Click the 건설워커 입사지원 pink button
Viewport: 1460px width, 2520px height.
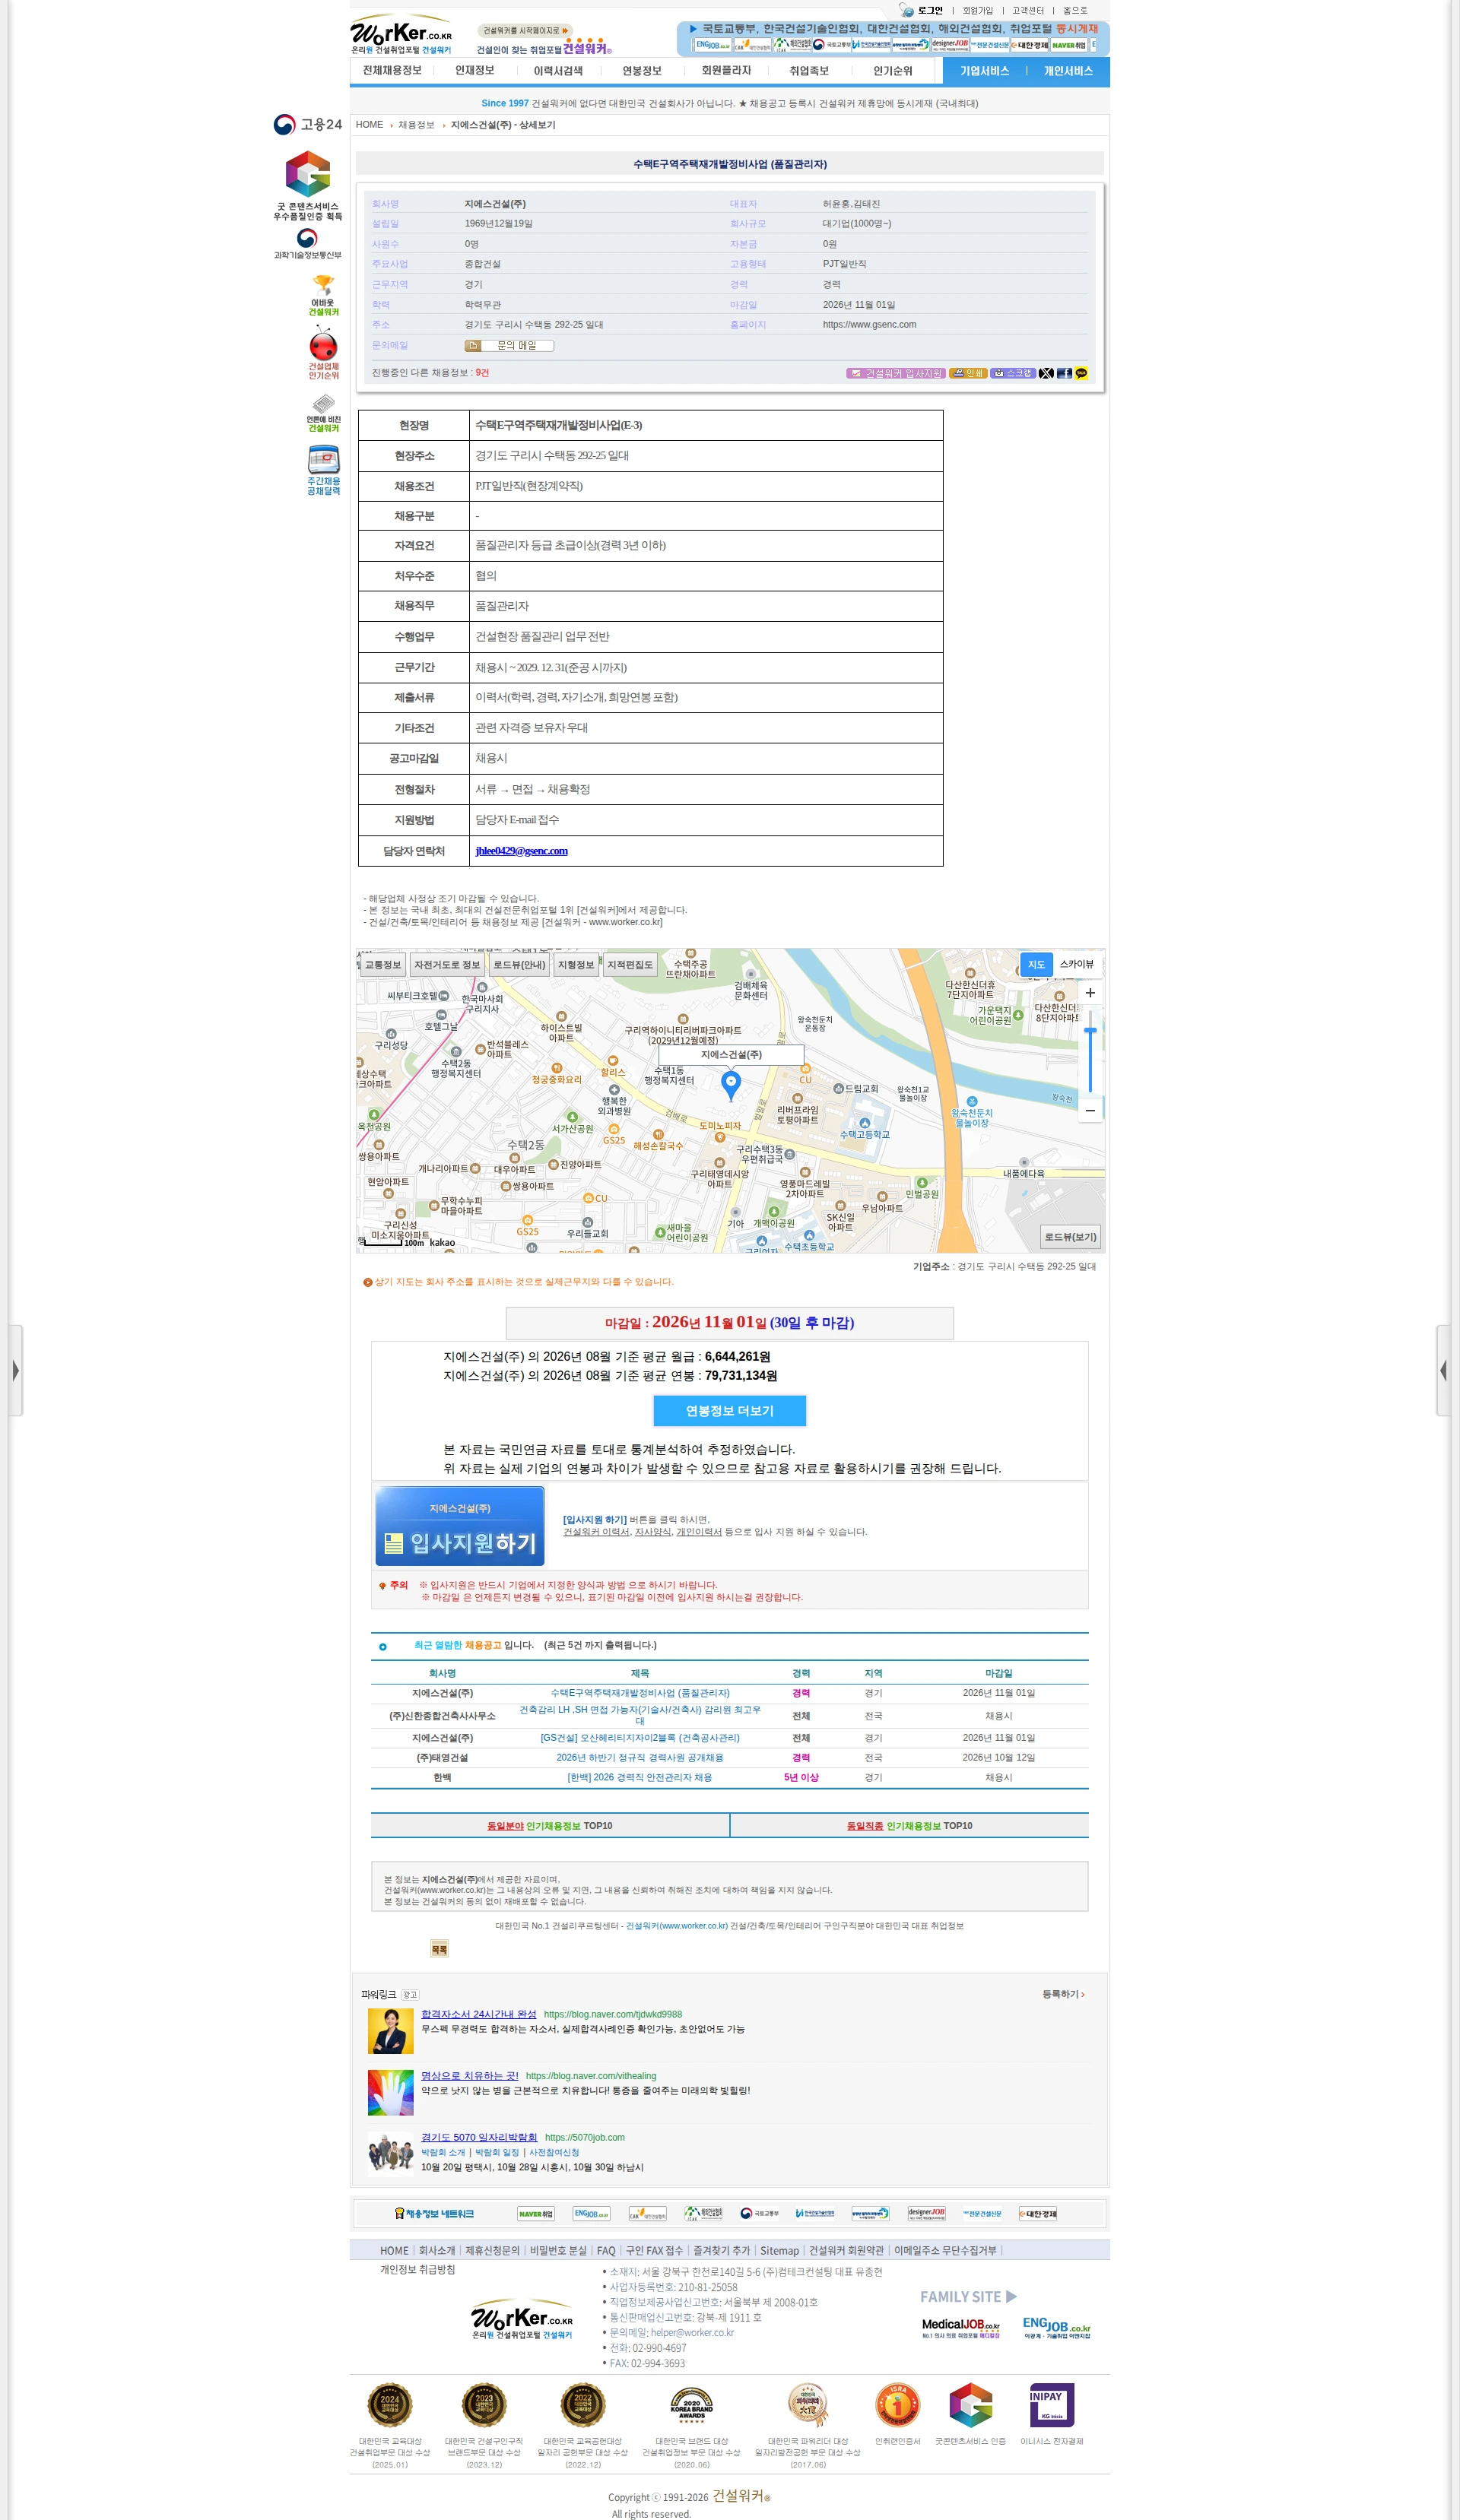point(895,373)
